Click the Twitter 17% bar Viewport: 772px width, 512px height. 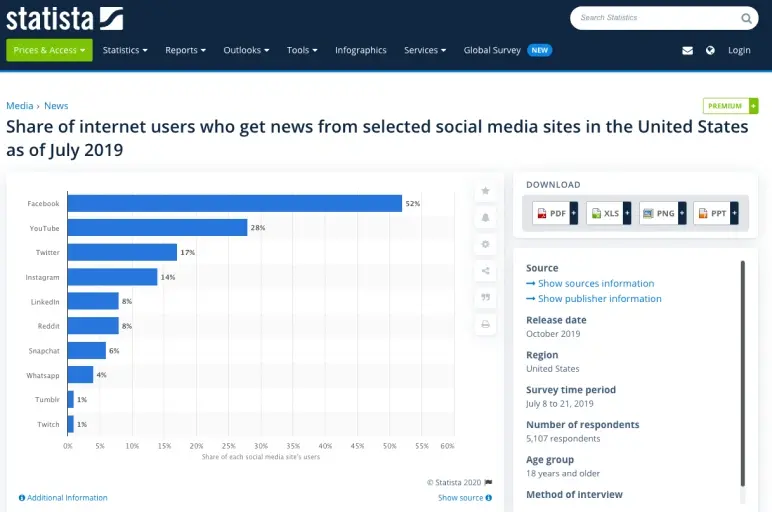click(122, 252)
